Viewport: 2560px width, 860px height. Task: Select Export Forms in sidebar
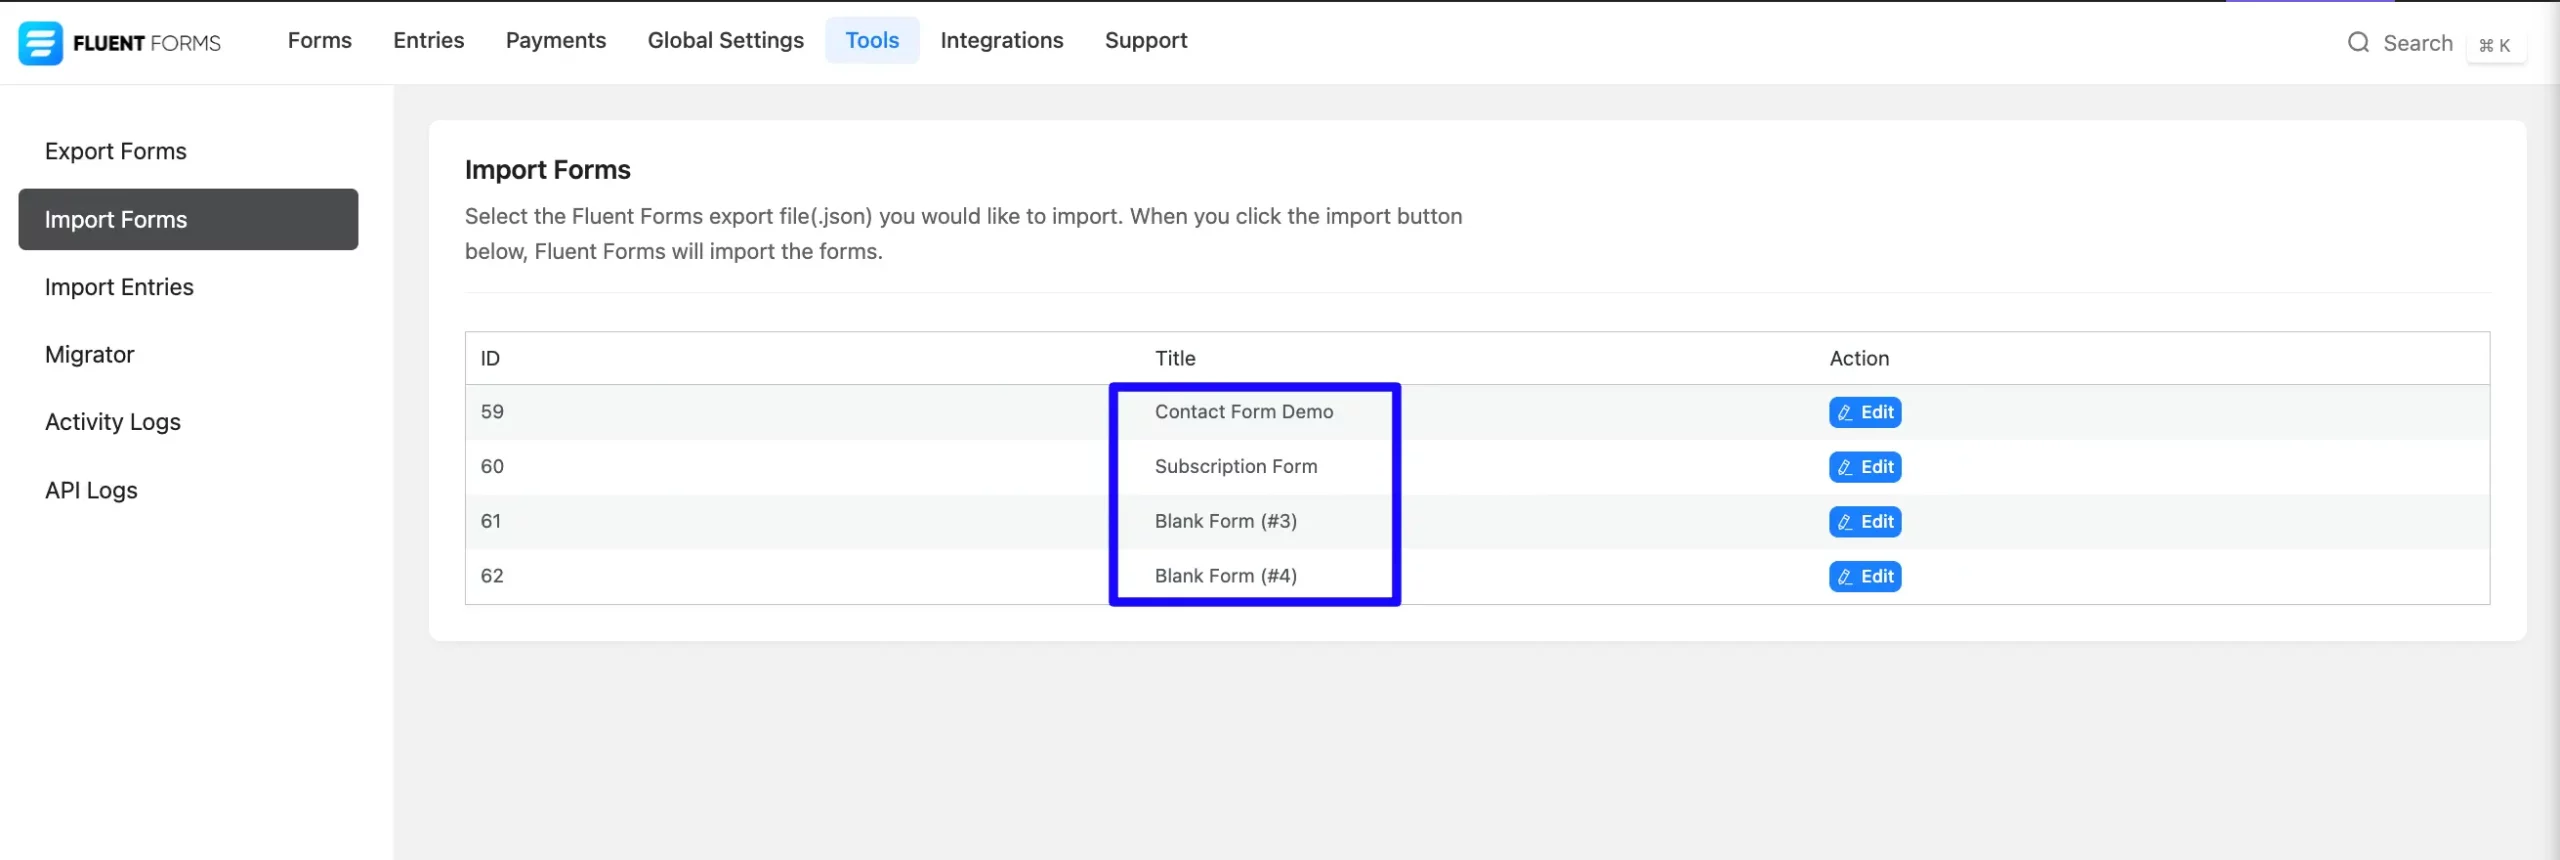(188, 151)
